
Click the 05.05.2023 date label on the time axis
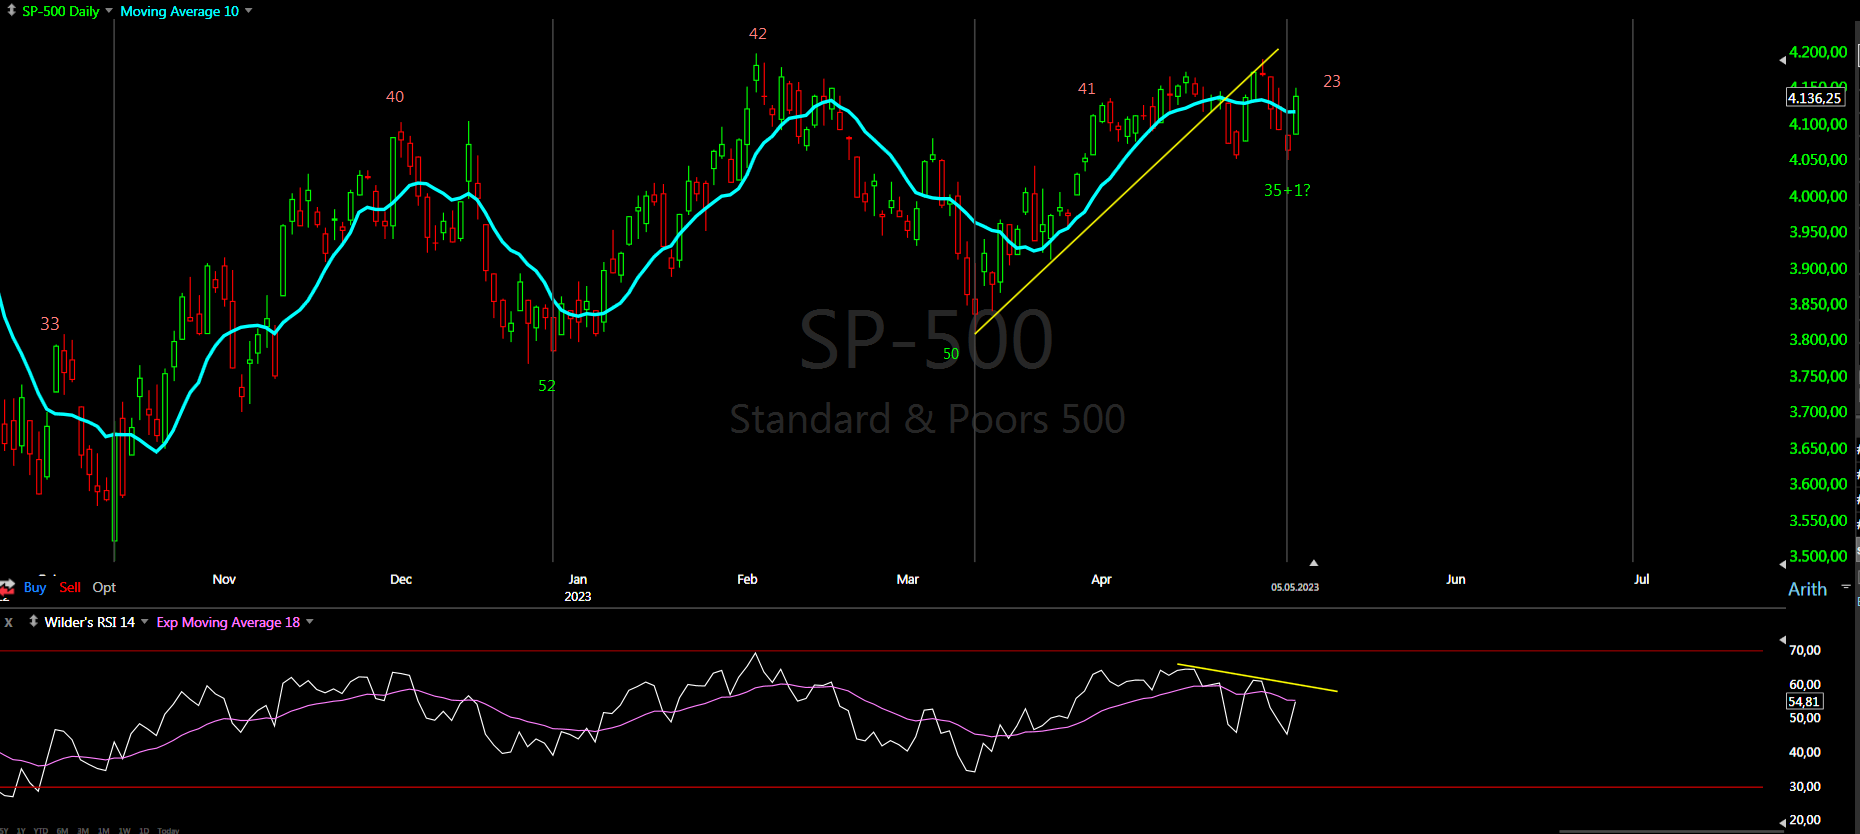click(1295, 587)
